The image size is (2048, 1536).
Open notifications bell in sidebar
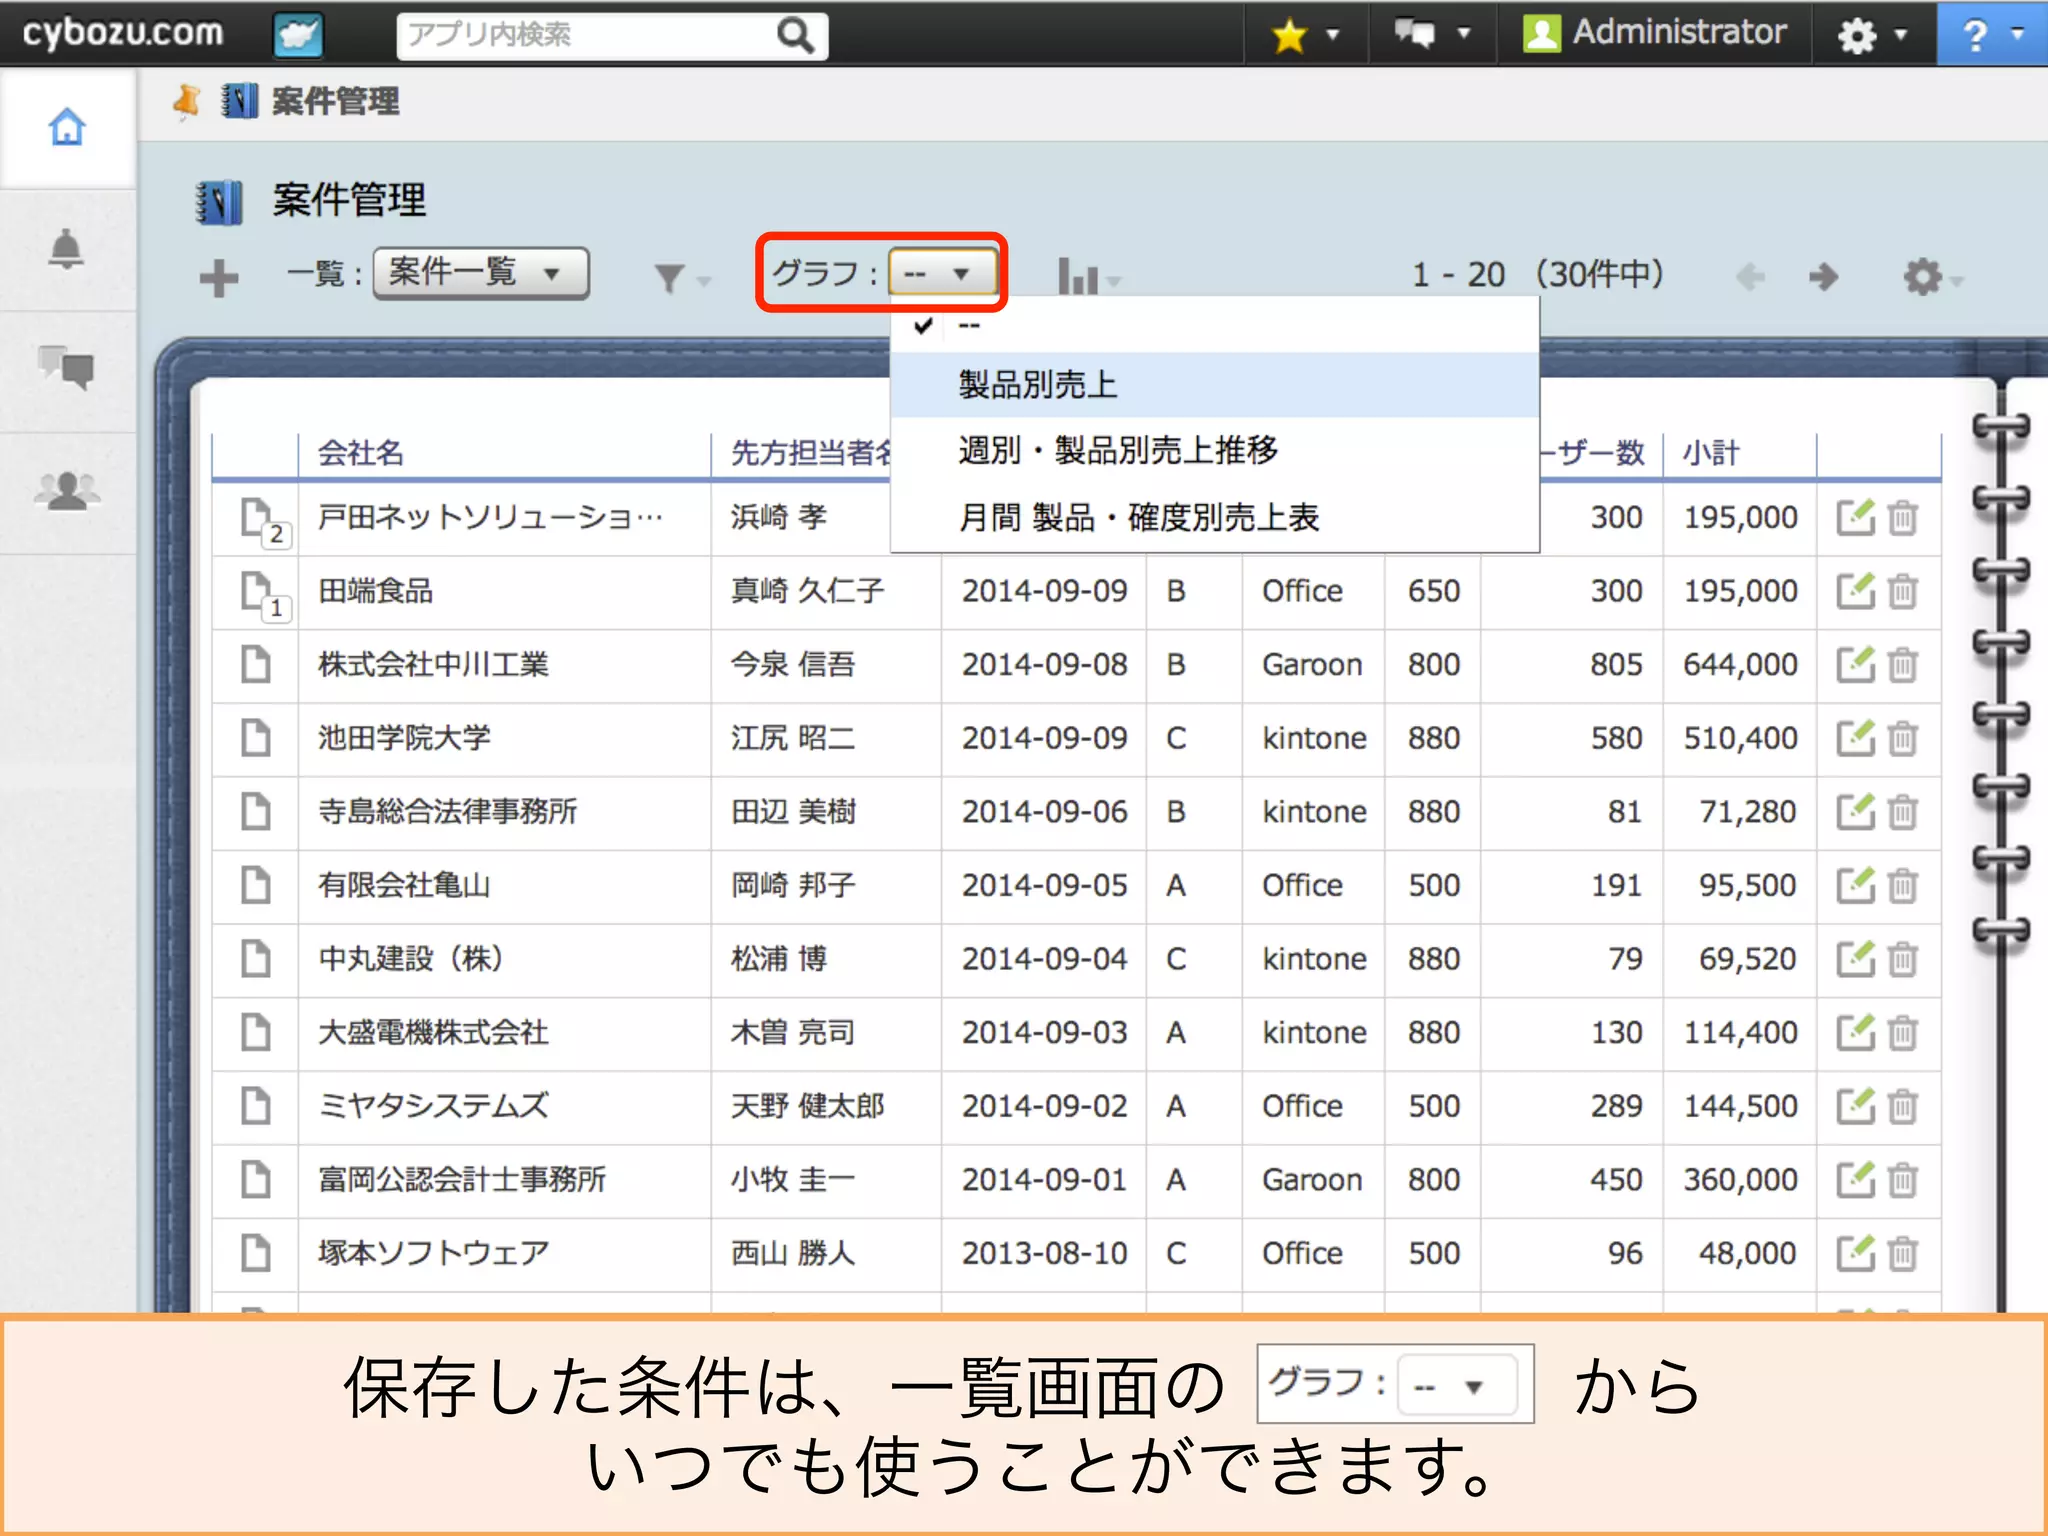click(x=66, y=249)
